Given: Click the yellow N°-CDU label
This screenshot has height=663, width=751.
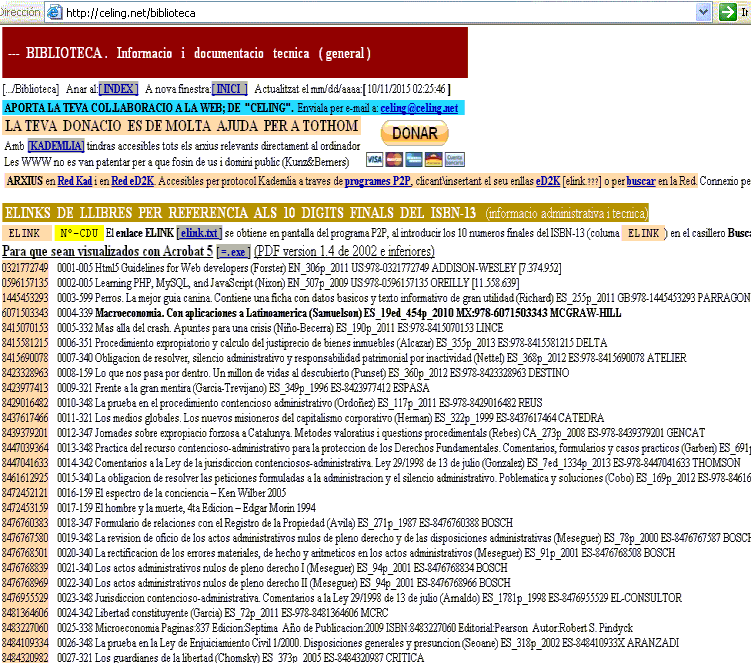Looking at the screenshot, I should coord(79,233).
